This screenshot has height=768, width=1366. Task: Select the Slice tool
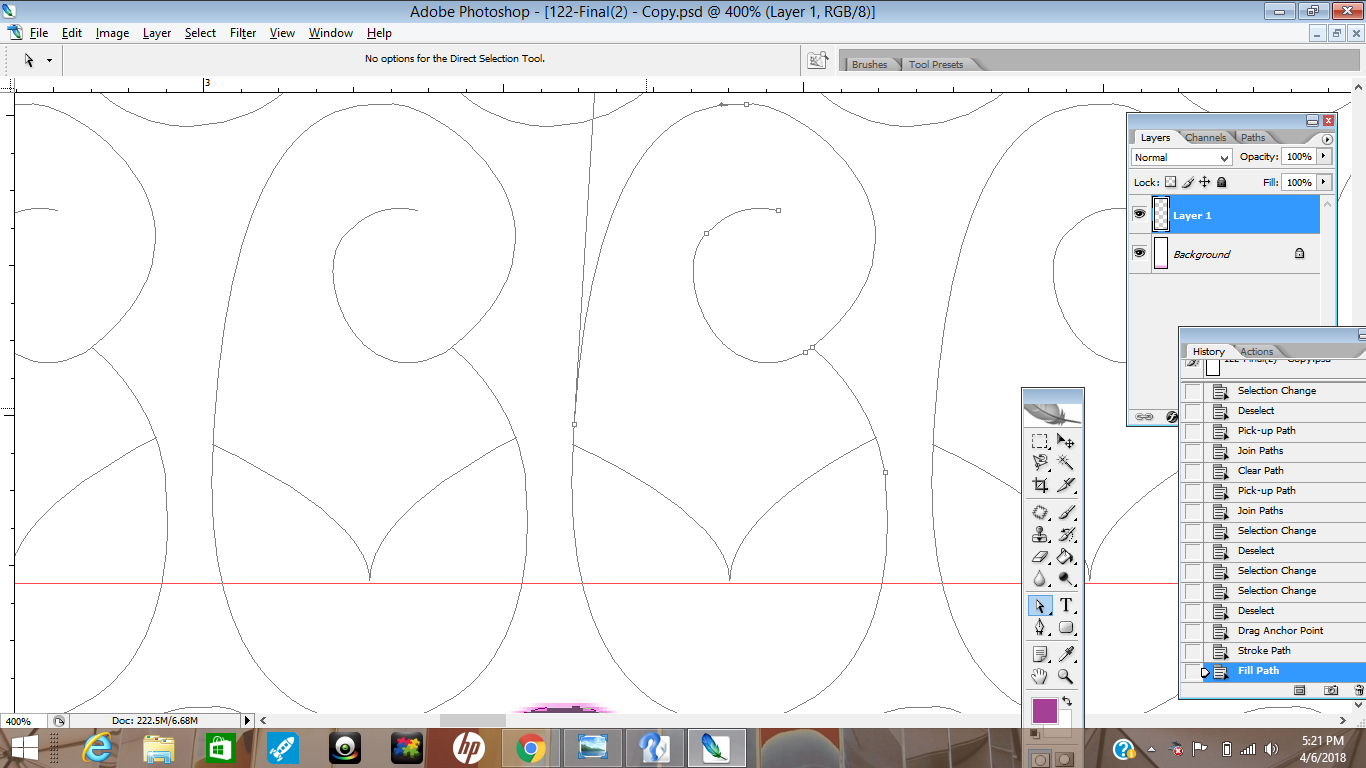coord(1066,485)
